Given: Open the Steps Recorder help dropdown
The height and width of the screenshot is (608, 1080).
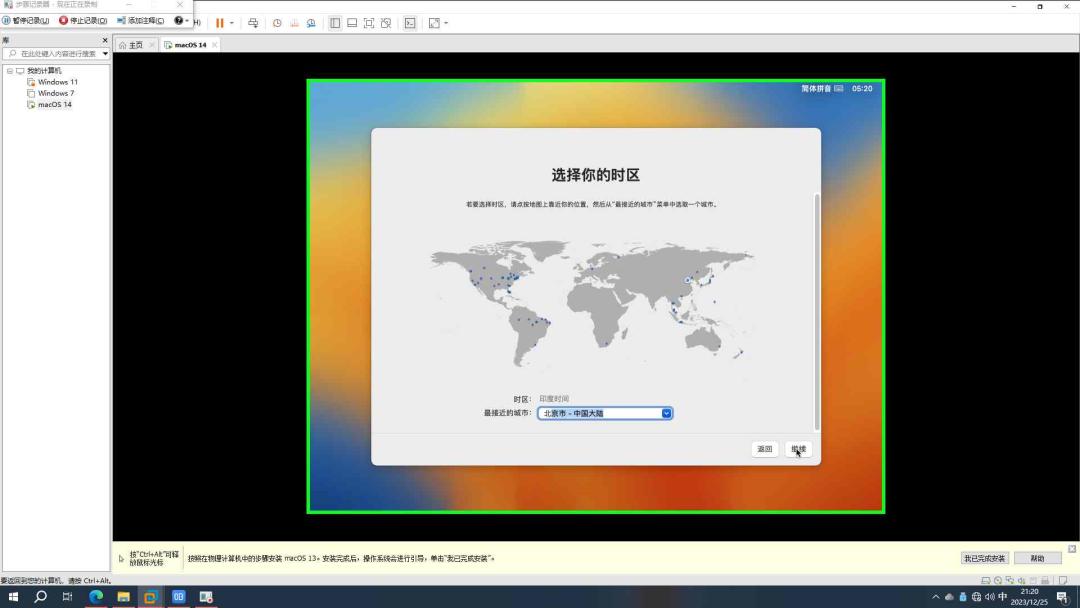Looking at the screenshot, I should tap(186, 20).
